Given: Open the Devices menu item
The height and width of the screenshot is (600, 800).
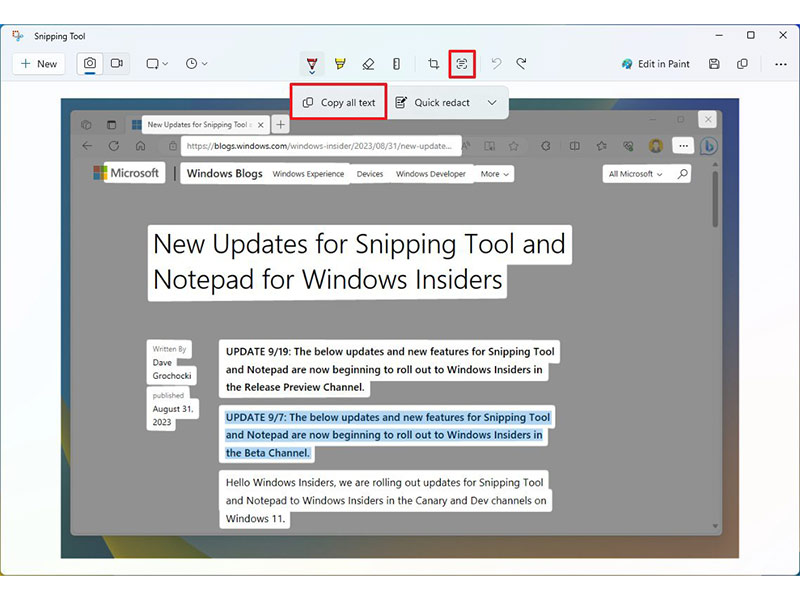Looking at the screenshot, I should (x=370, y=174).
